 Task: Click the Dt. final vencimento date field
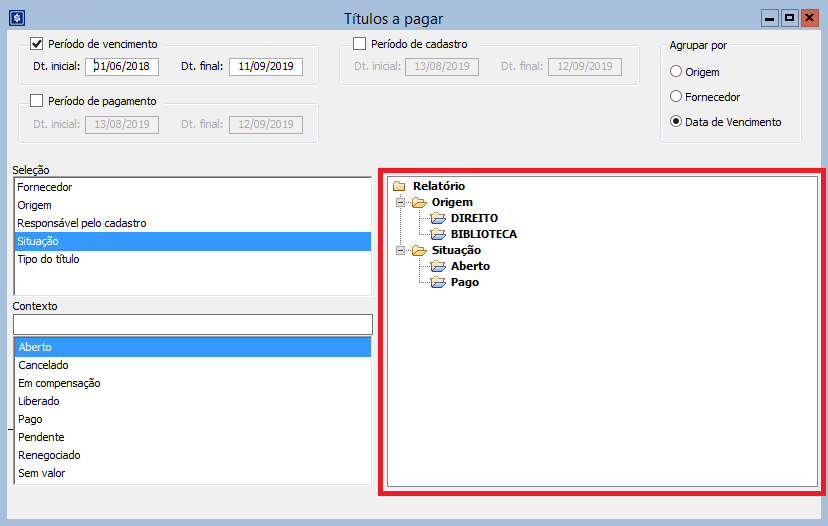pos(265,67)
